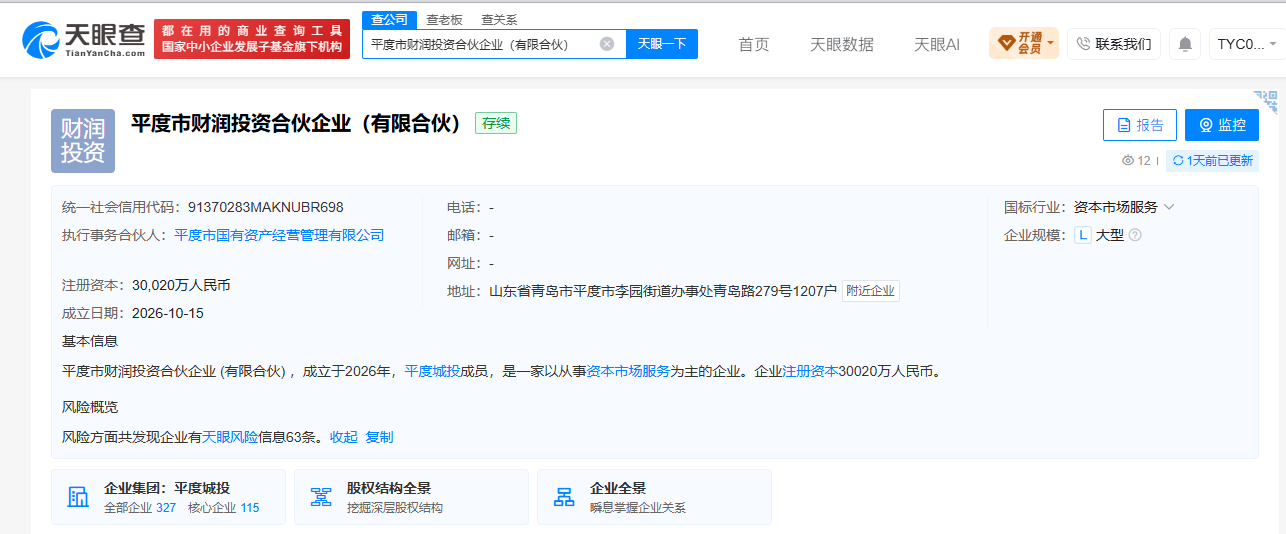Click the 财润投资 company logo tile
This screenshot has height=534, width=1286.
(x=83, y=141)
